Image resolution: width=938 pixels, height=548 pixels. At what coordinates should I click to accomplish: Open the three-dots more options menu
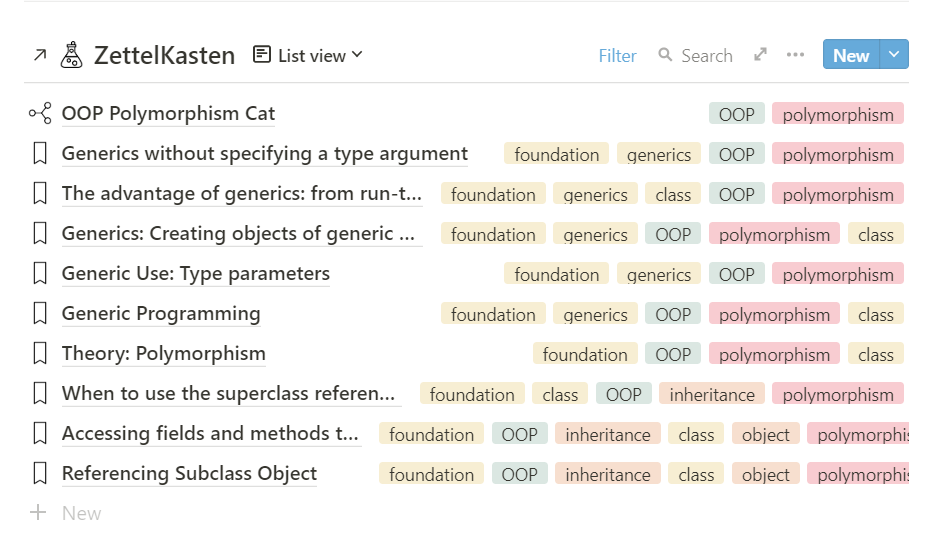click(795, 55)
